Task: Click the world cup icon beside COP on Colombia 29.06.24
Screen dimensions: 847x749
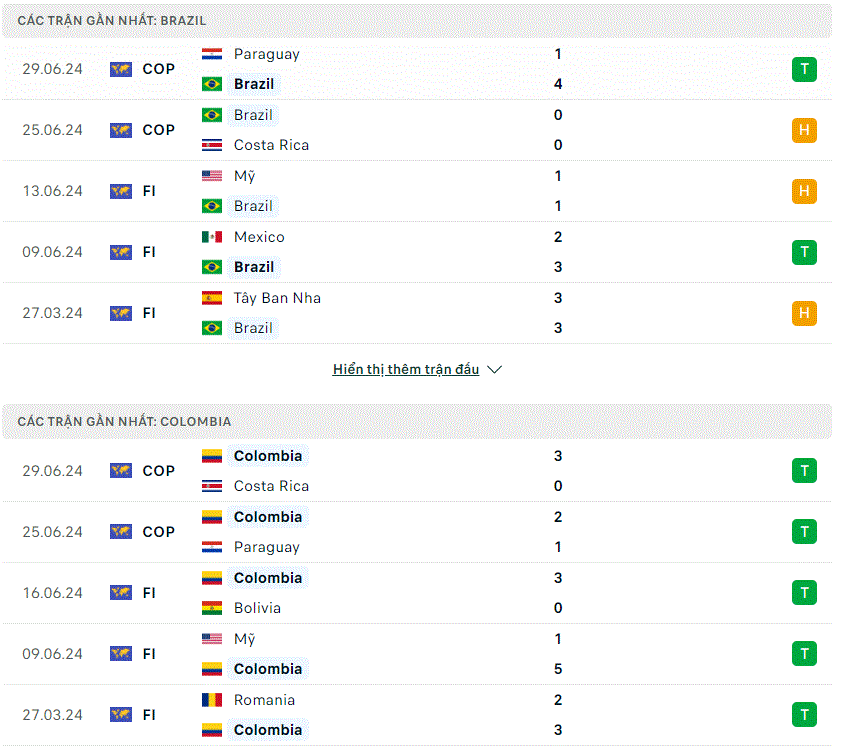Action: tap(121, 471)
